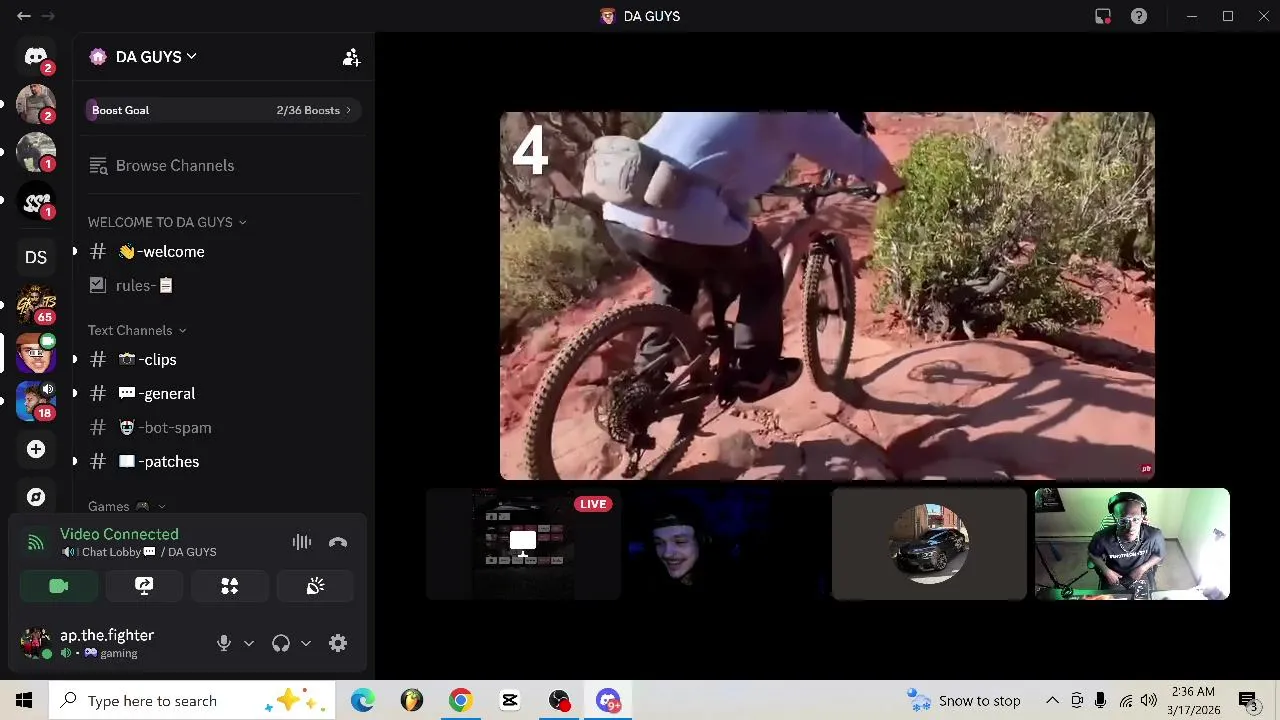This screenshot has height=720, width=1280.
Task: Open Discord help question mark icon
Action: 1139,16
